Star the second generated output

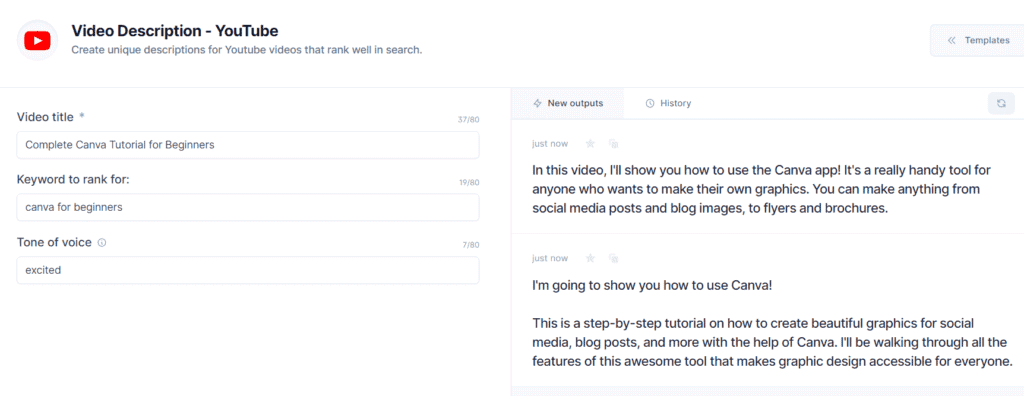click(590, 258)
